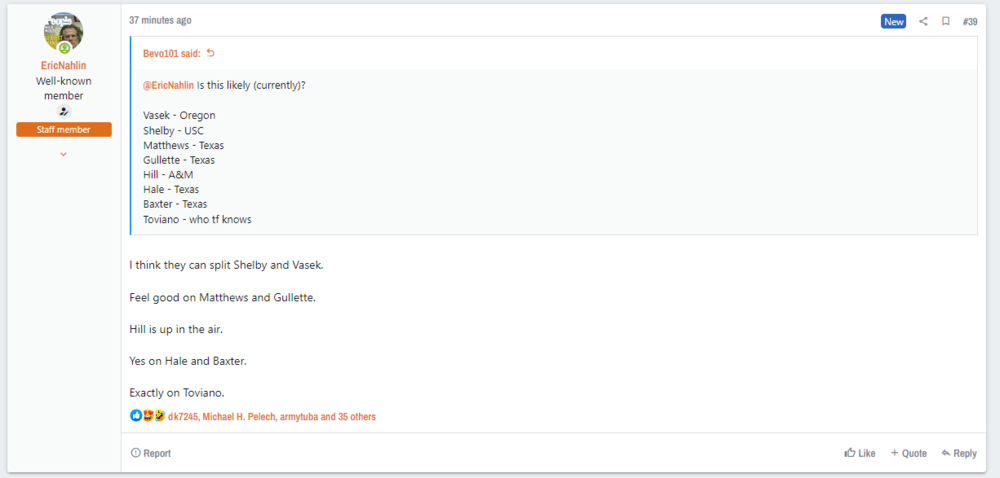This screenshot has width=1000, height=478.
Task: Like this post
Action: pyautogui.click(x=860, y=453)
